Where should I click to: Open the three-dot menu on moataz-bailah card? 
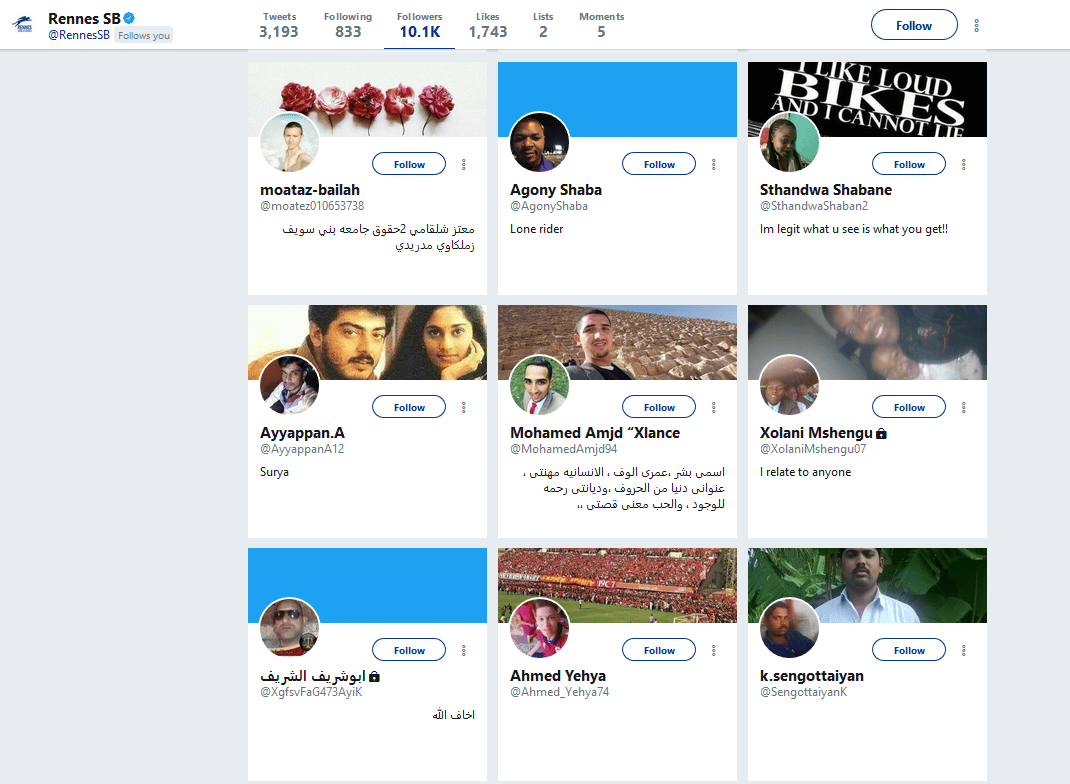463,164
